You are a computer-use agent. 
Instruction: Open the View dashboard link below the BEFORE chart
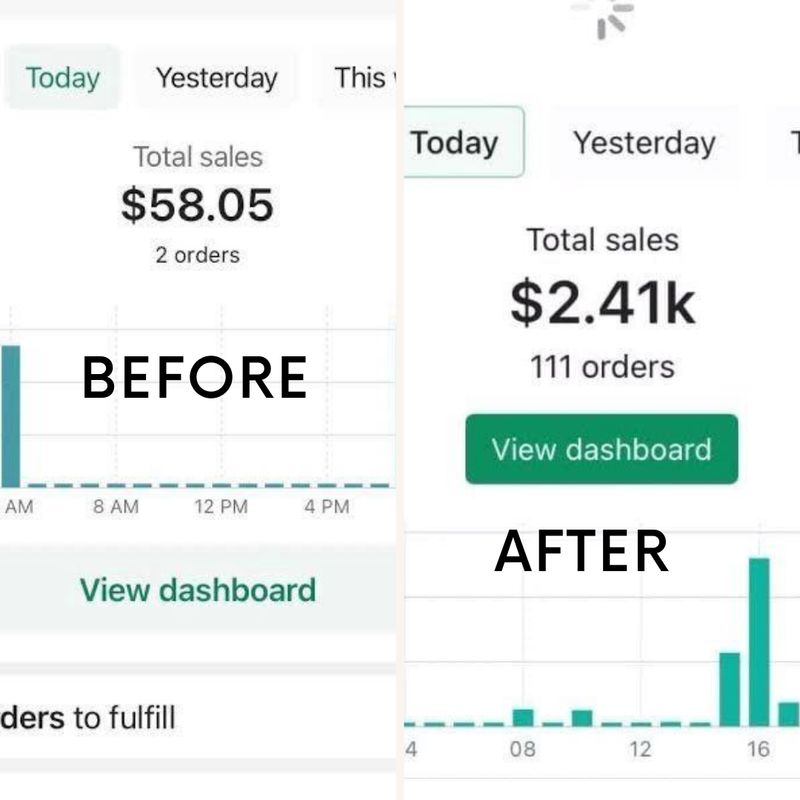198,590
